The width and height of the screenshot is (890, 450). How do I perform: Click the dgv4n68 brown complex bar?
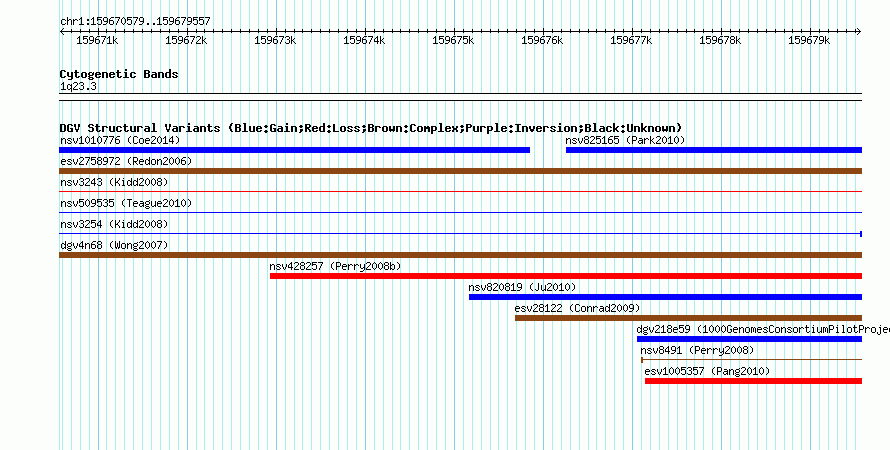(461, 255)
